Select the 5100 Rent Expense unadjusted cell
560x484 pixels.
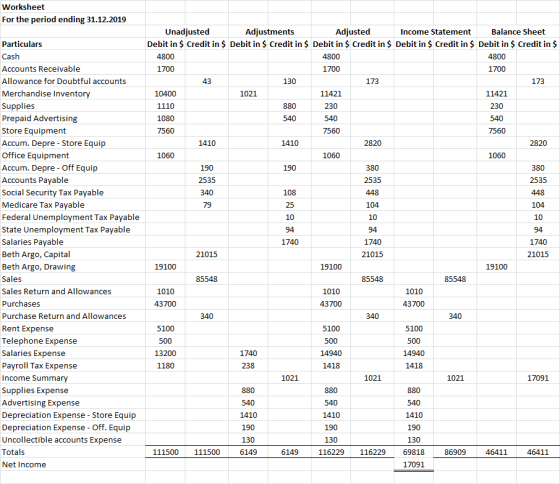tap(165, 329)
